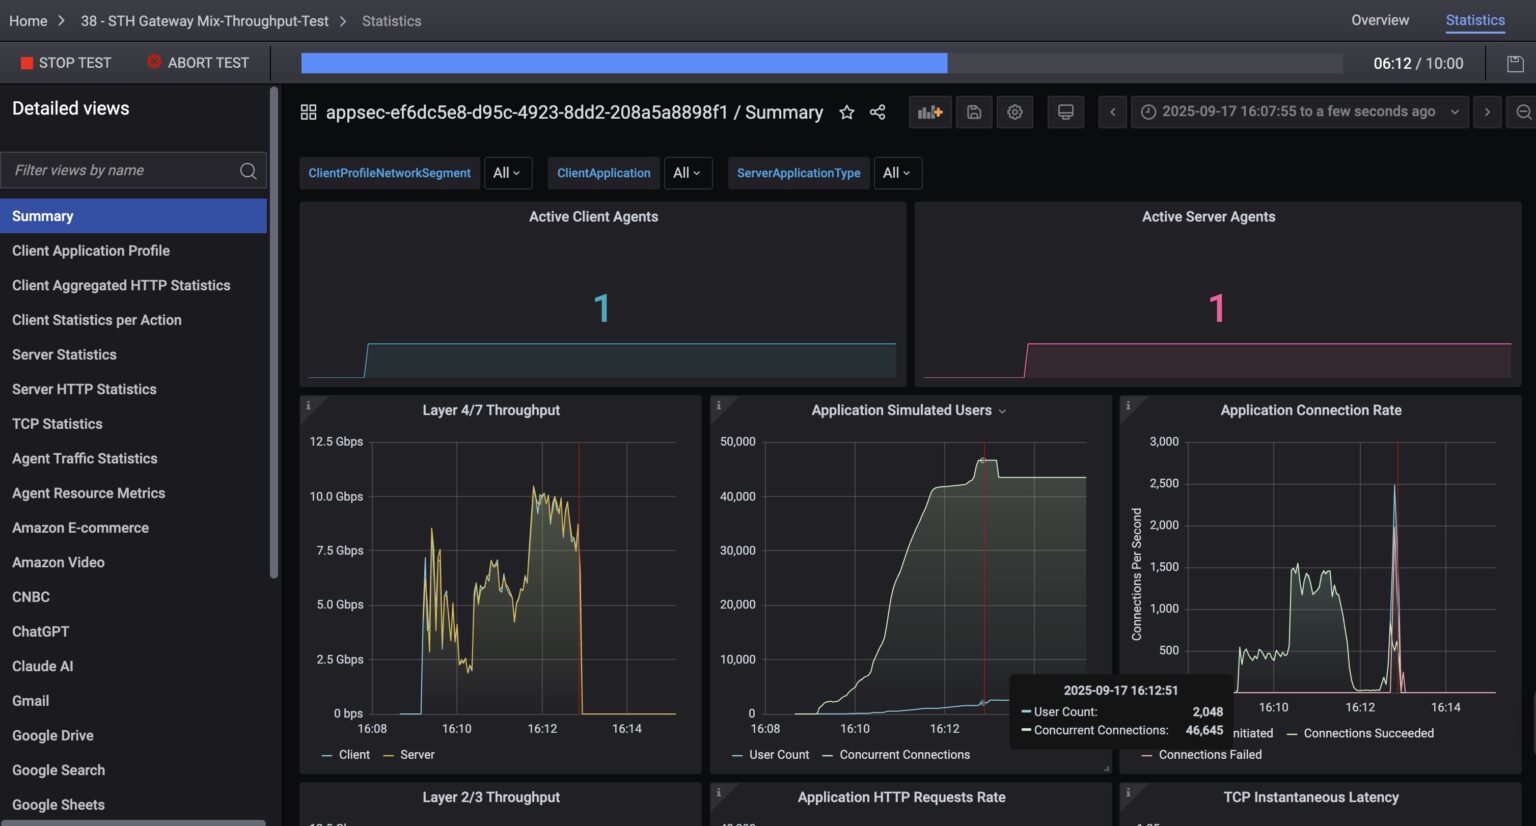Zoom out the time range with the magnifier icon
This screenshot has height=826, width=1536.
point(1524,111)
